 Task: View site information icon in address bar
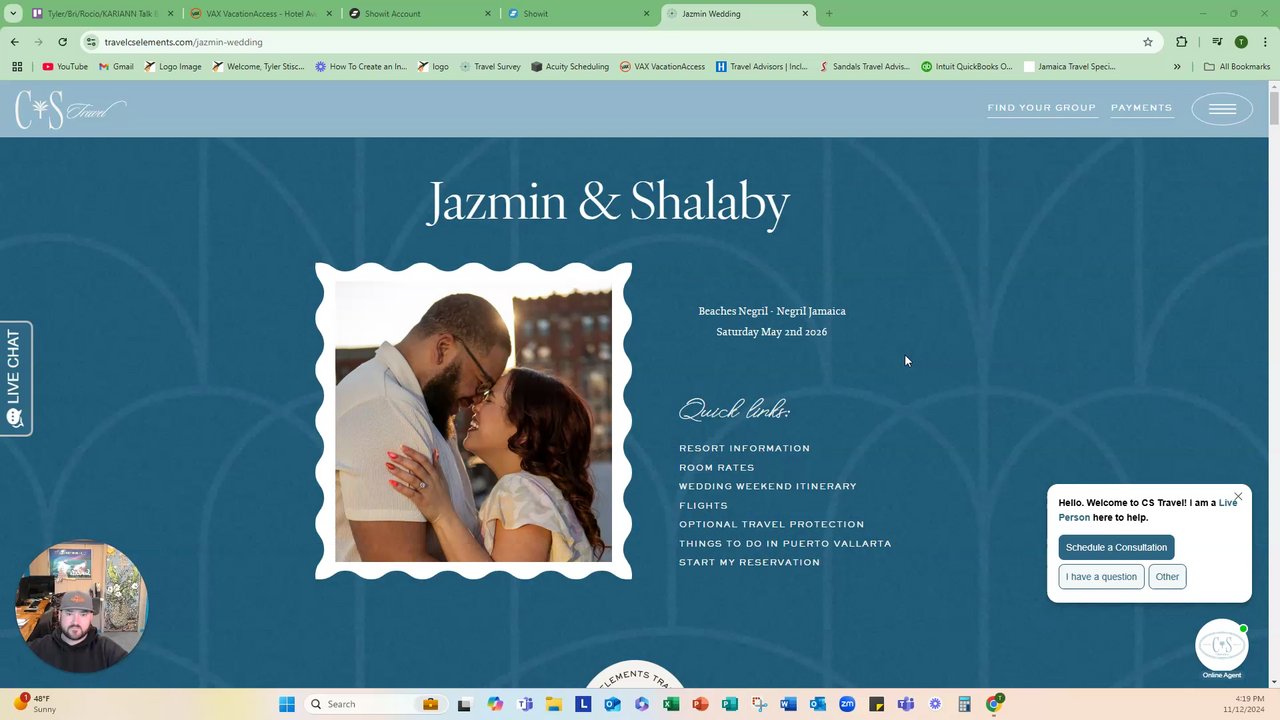tap(92, 42)
